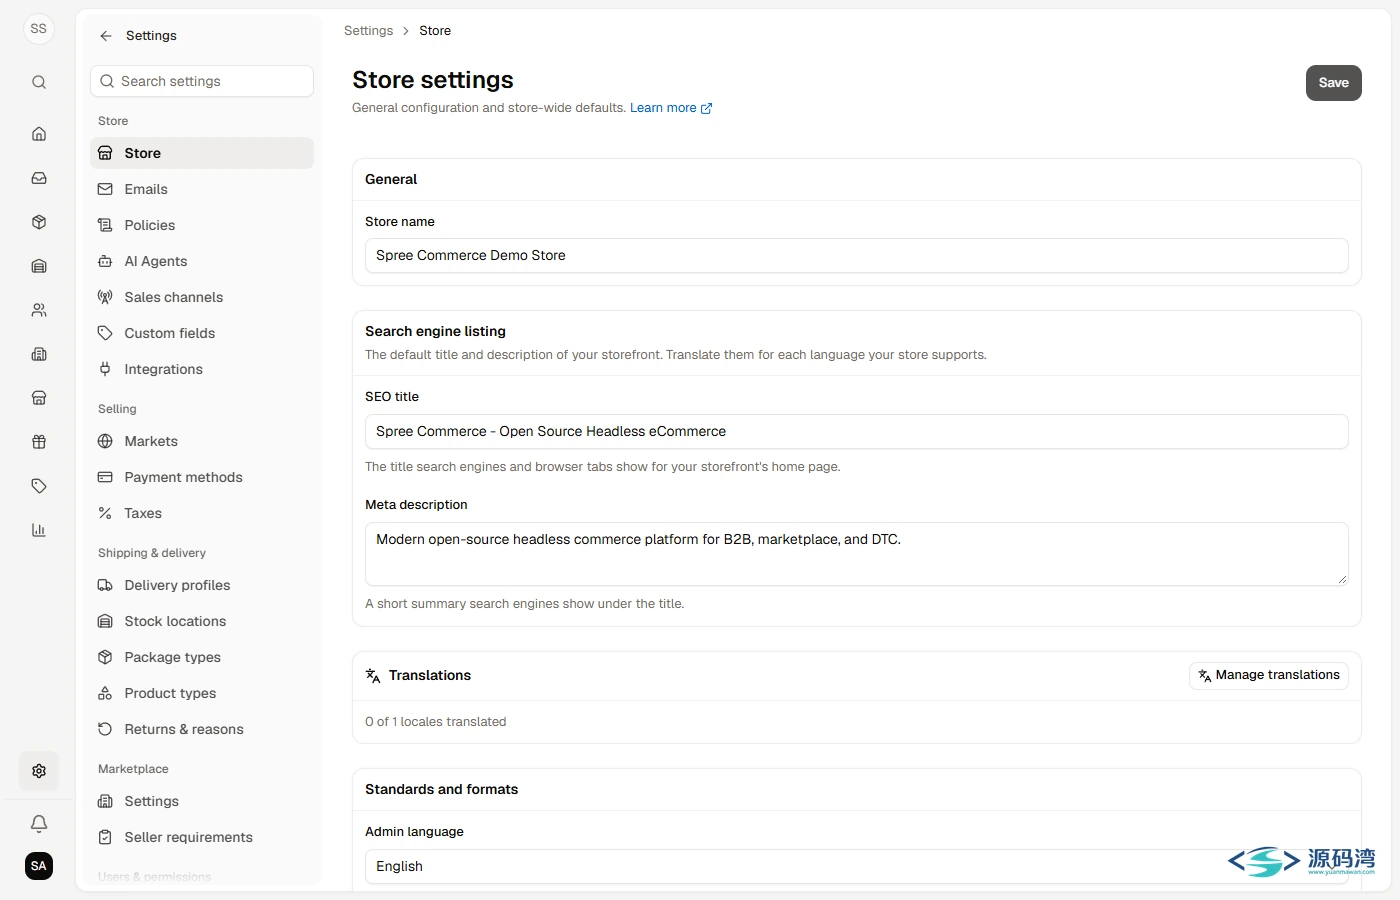Screen dimensions: 1400x900
Task: Open the notifications bell icon
Action: pyautogui.click(x=39, y=824)
